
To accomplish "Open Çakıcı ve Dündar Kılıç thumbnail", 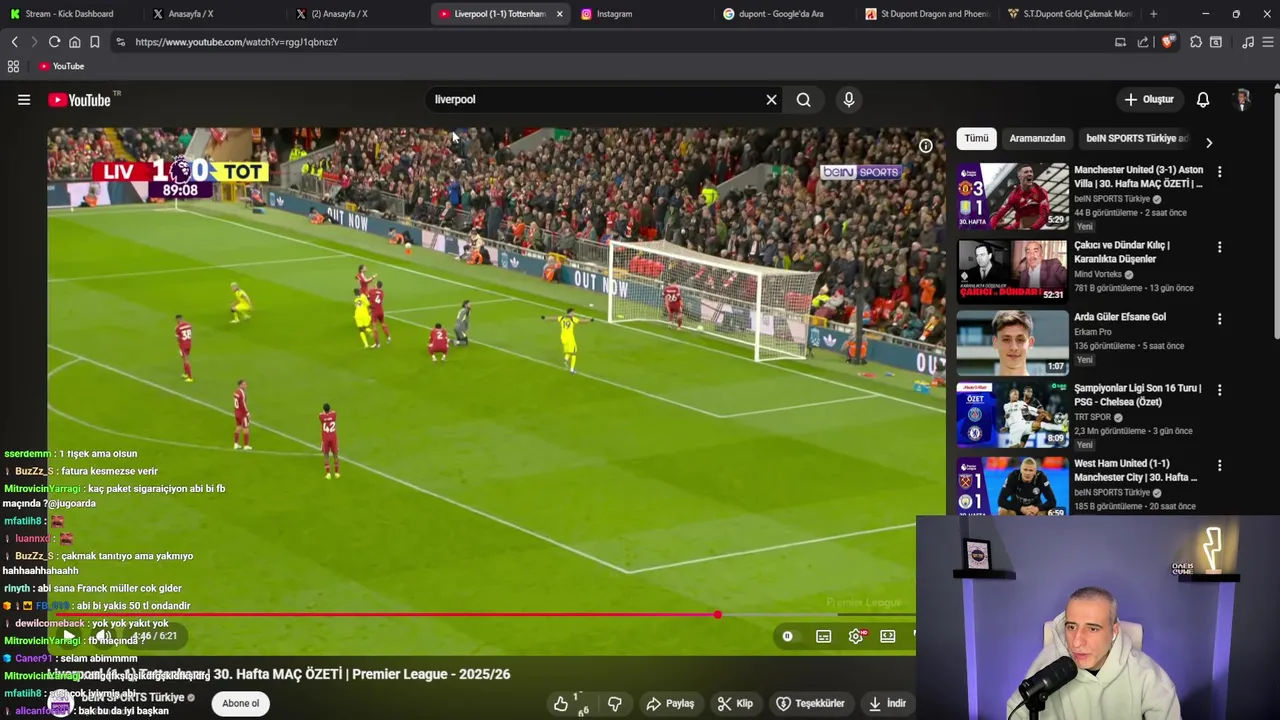I will coord(1013,271).
